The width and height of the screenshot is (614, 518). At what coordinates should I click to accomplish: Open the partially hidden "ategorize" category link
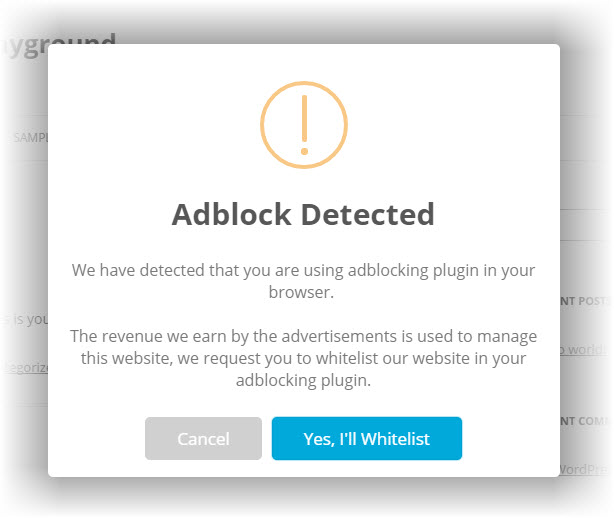tap(24, 366)
